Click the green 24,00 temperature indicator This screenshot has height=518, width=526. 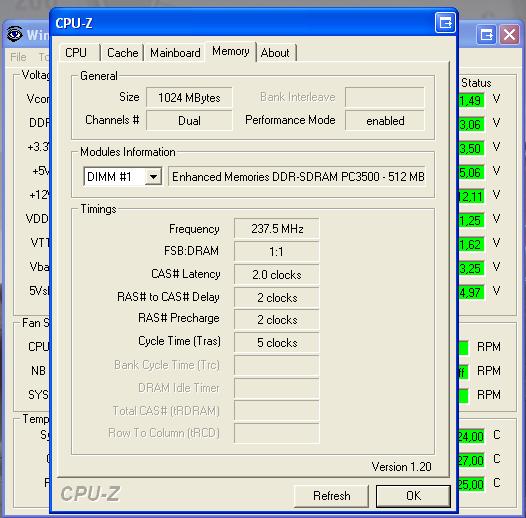pos(471,436)
